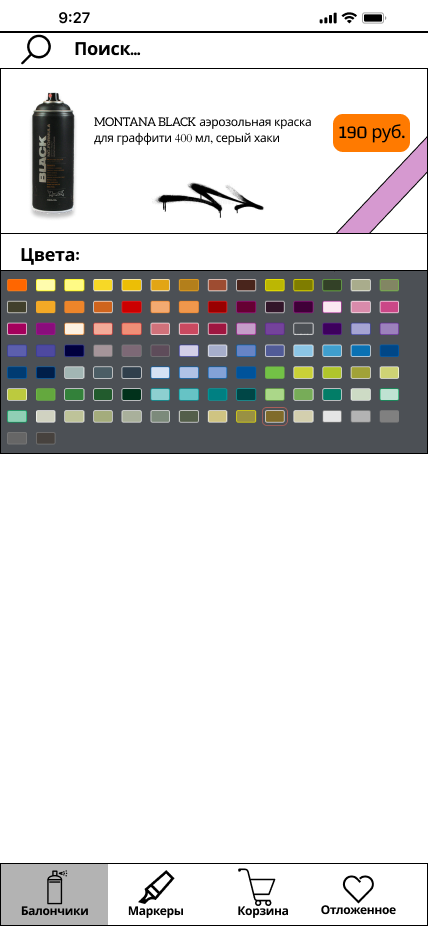428x926 pixels.
Task: Open the Маркеры tab
Action: pos(156,894)
